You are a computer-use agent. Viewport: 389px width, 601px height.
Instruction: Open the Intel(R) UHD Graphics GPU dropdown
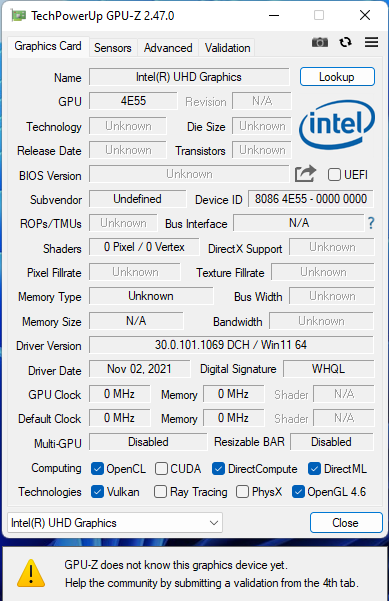(115, 523)
